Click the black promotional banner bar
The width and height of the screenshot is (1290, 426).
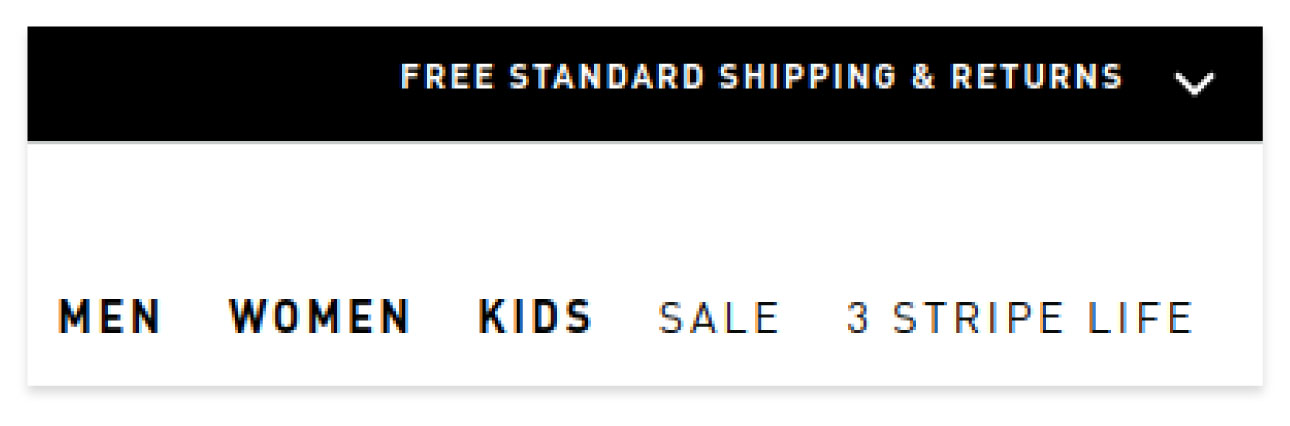pyautogui.click(x=645, y=84)
